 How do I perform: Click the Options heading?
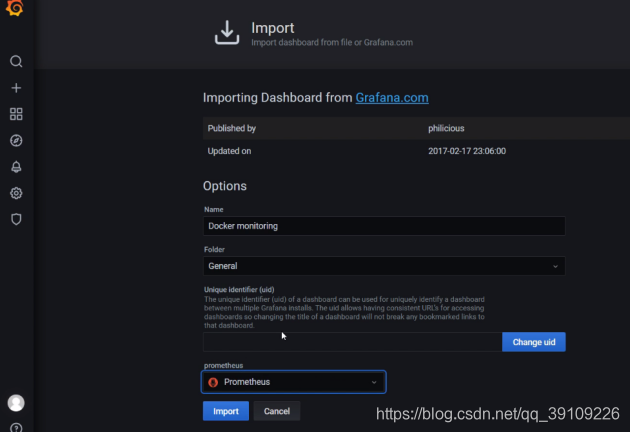225,186
